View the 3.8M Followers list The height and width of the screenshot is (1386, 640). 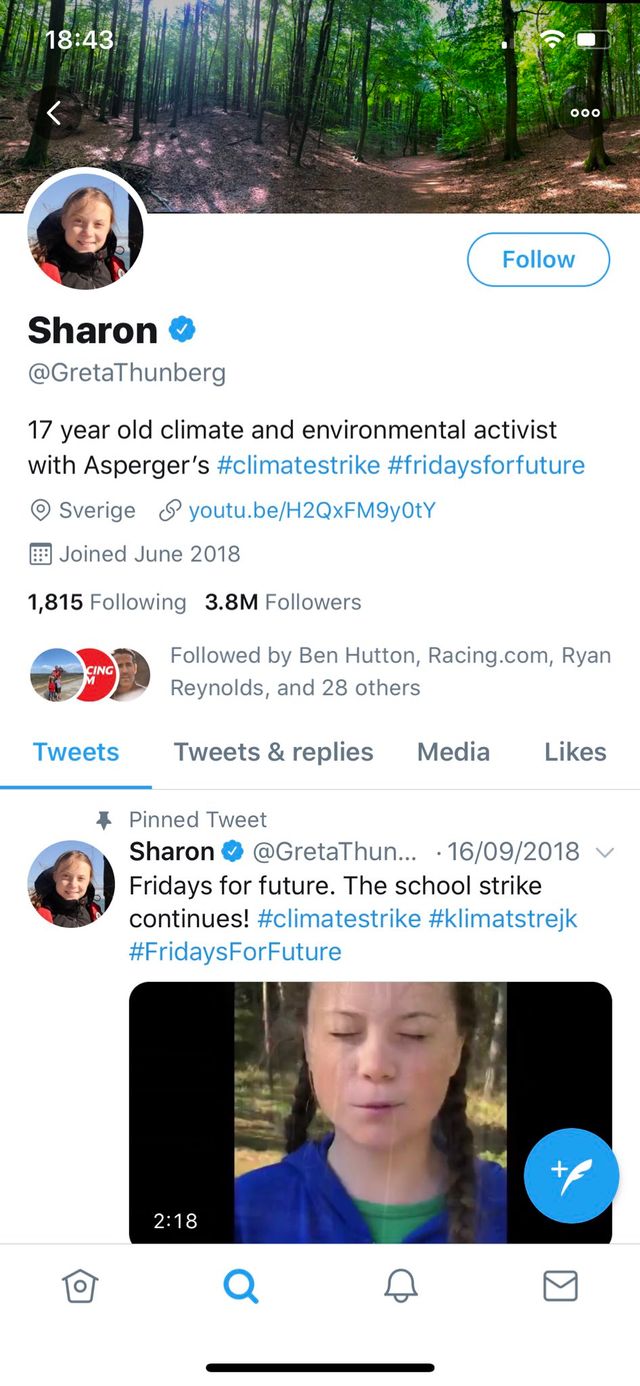pos(283,602)
